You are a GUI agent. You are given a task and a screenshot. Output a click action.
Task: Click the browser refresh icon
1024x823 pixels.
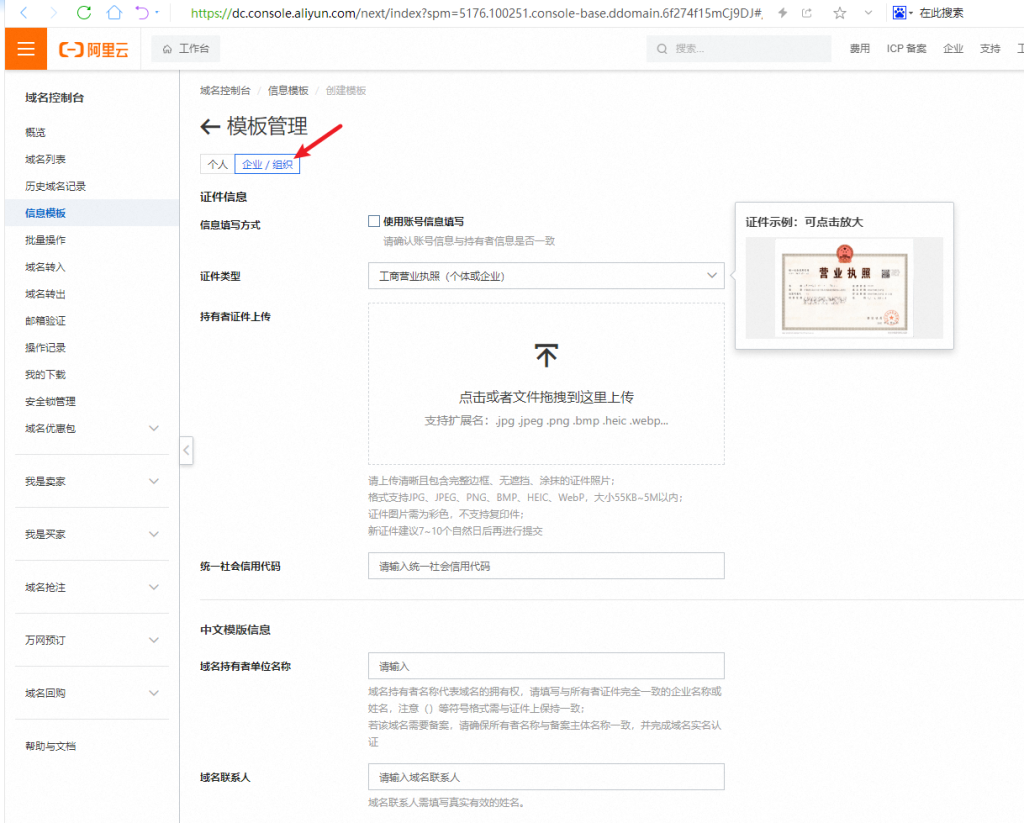(84, 13)
